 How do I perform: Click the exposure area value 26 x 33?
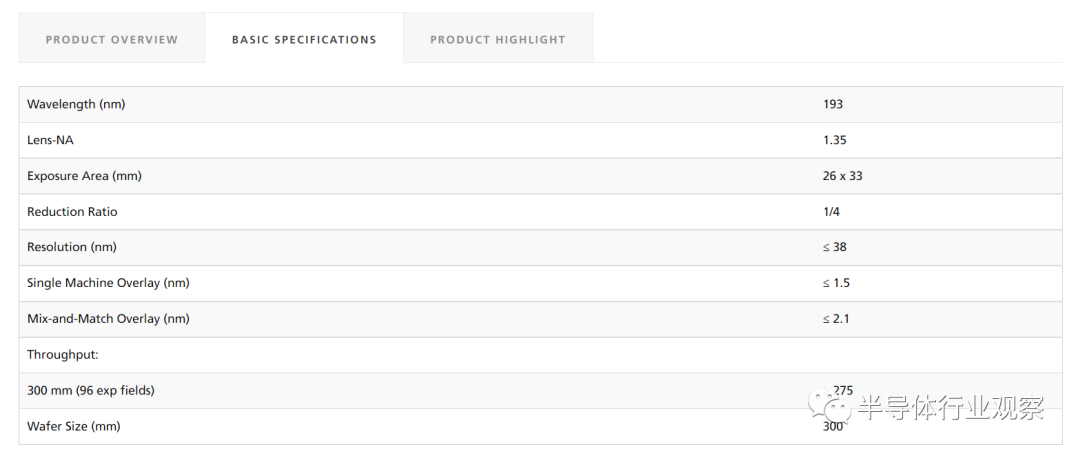tap(842, 176)
